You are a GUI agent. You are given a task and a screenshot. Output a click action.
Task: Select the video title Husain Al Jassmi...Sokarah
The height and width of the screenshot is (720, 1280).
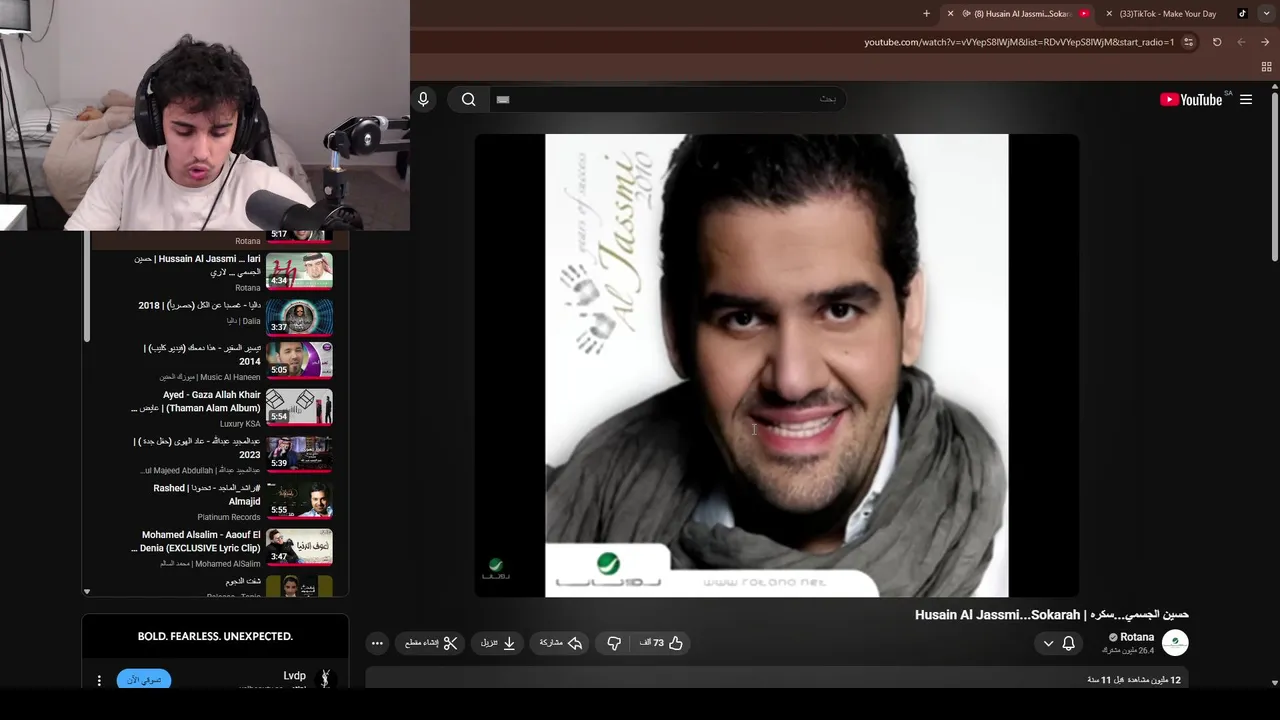point(1052,615)
